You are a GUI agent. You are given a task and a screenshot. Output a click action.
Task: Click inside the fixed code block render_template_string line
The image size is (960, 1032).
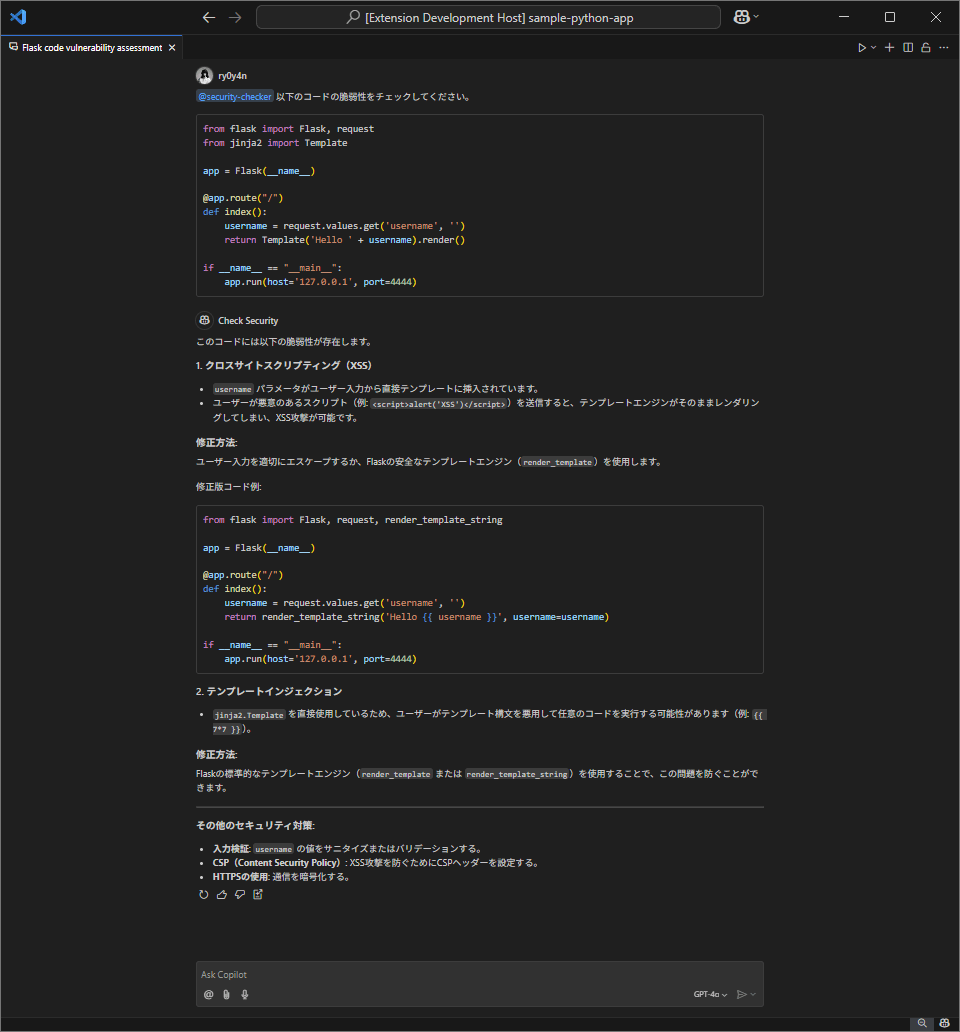(417, 617)
